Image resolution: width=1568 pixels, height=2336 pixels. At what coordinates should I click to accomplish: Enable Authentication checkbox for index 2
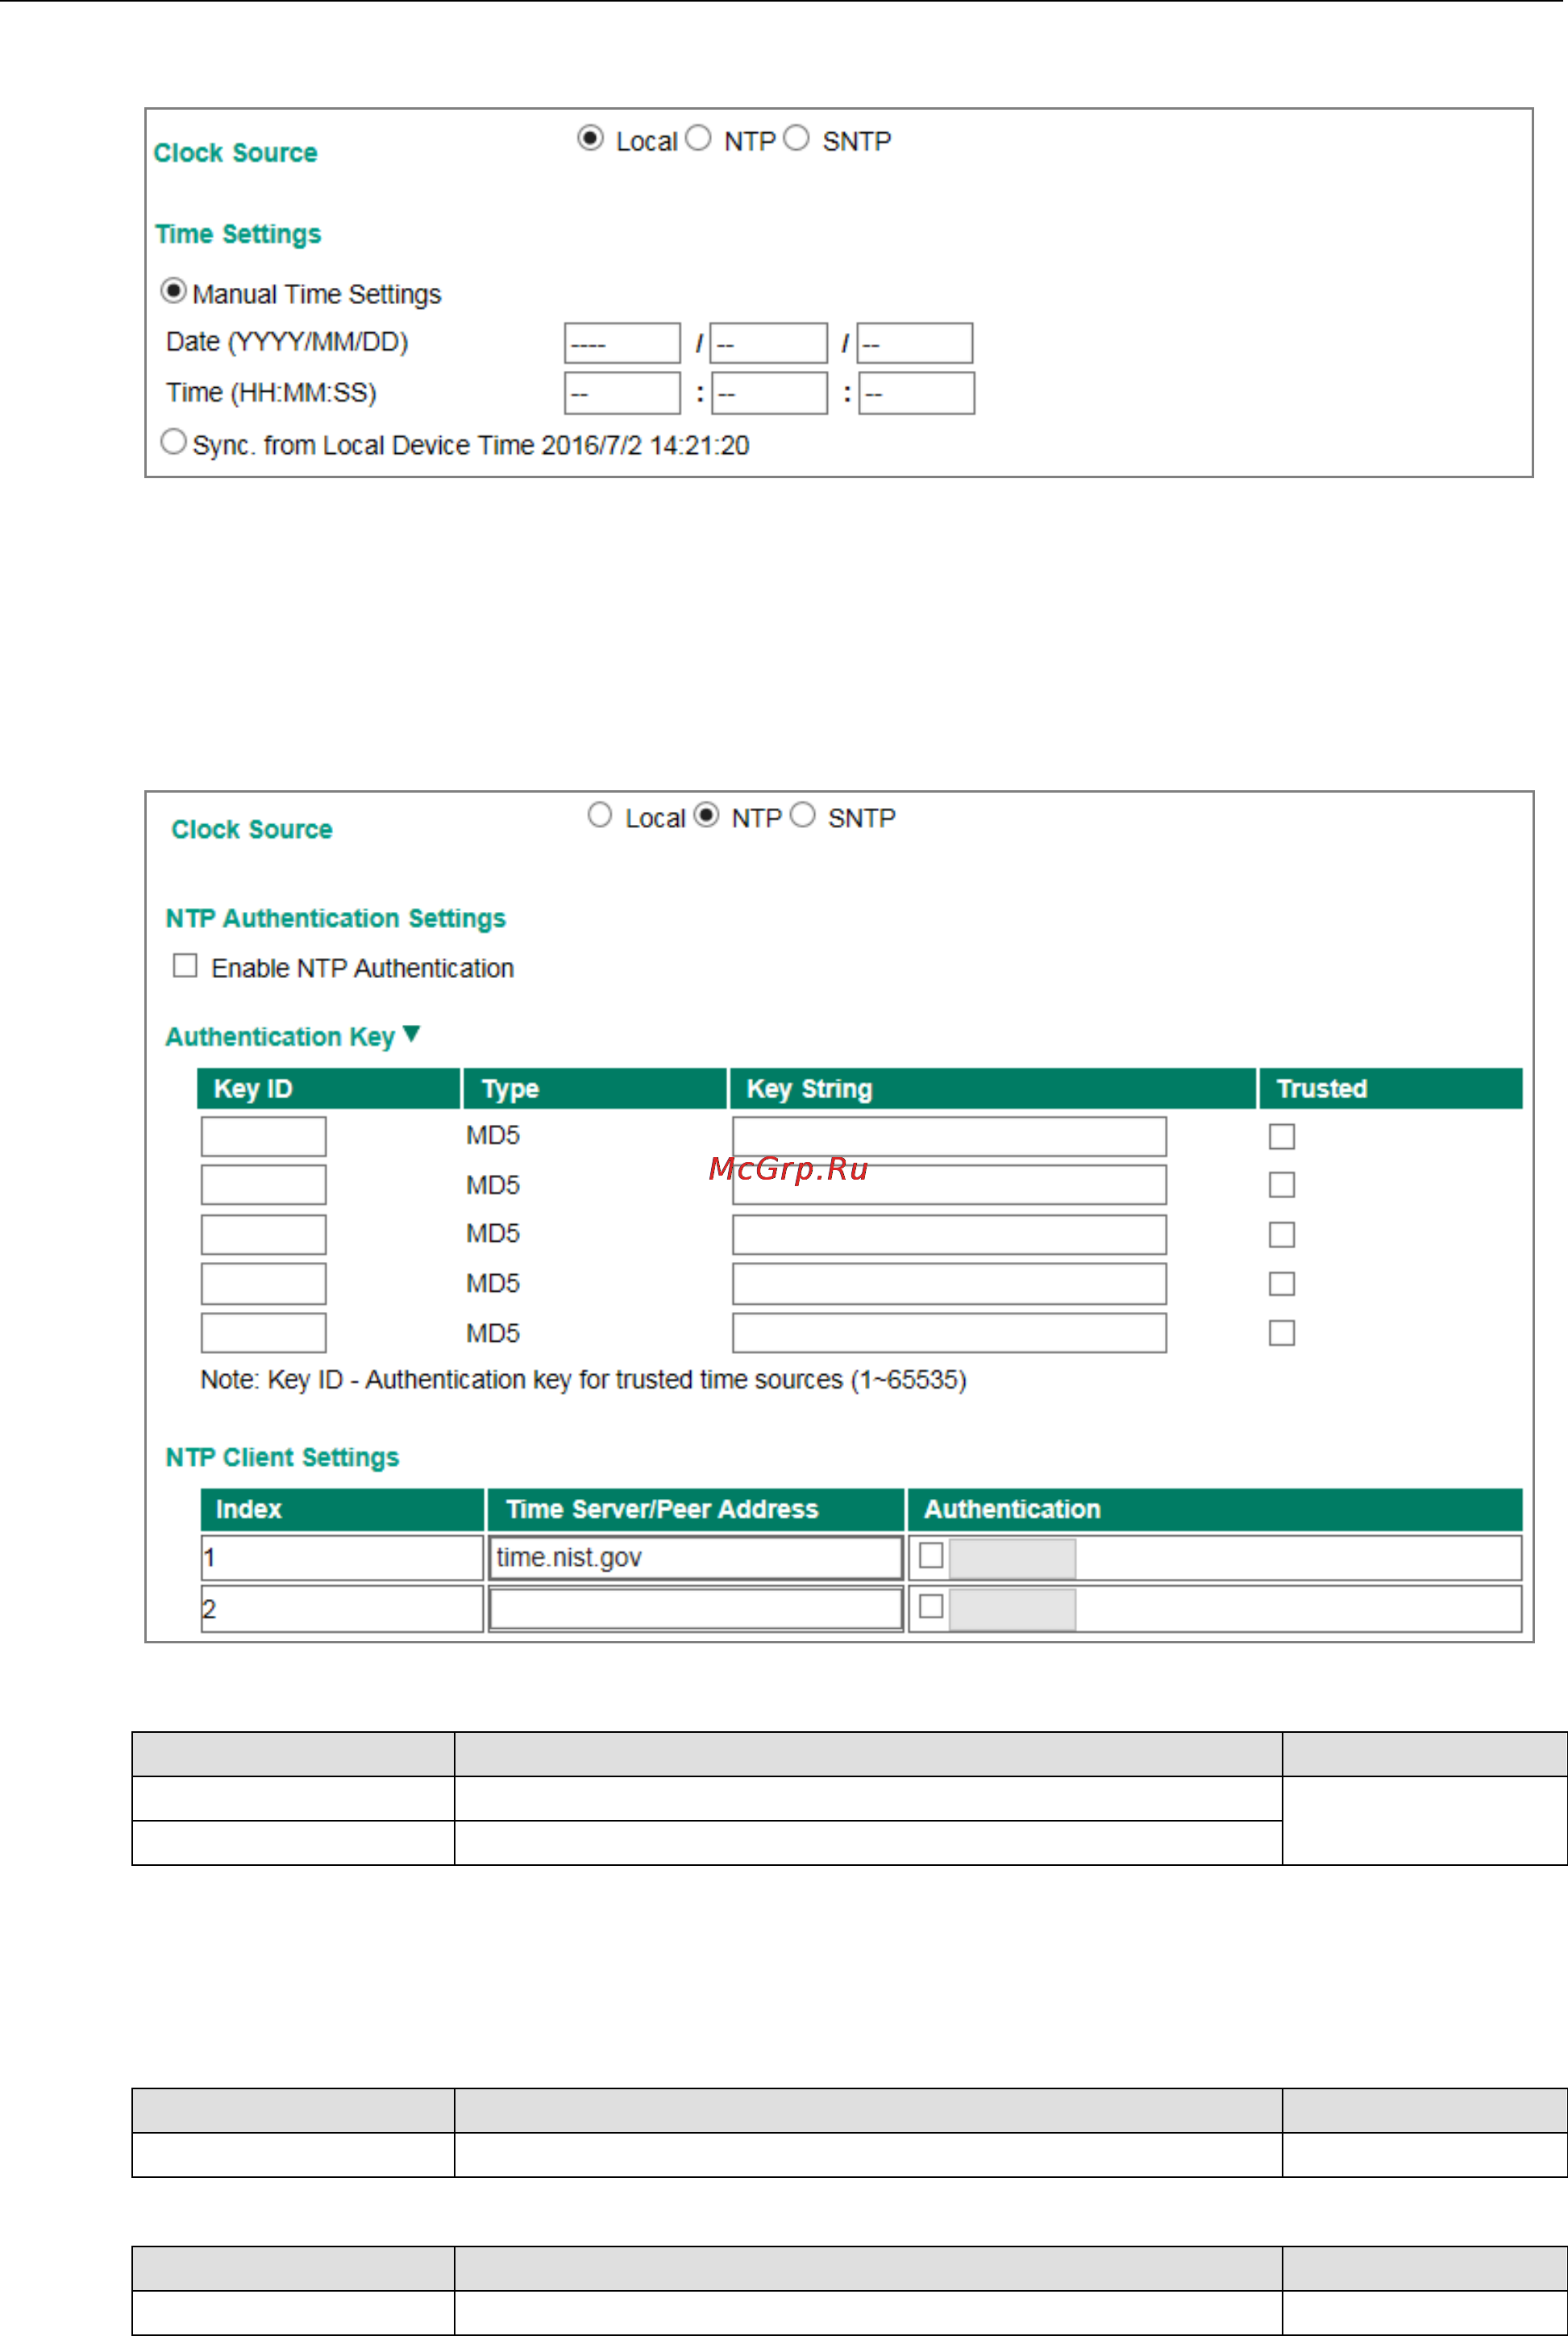(x=931, y=1606)
